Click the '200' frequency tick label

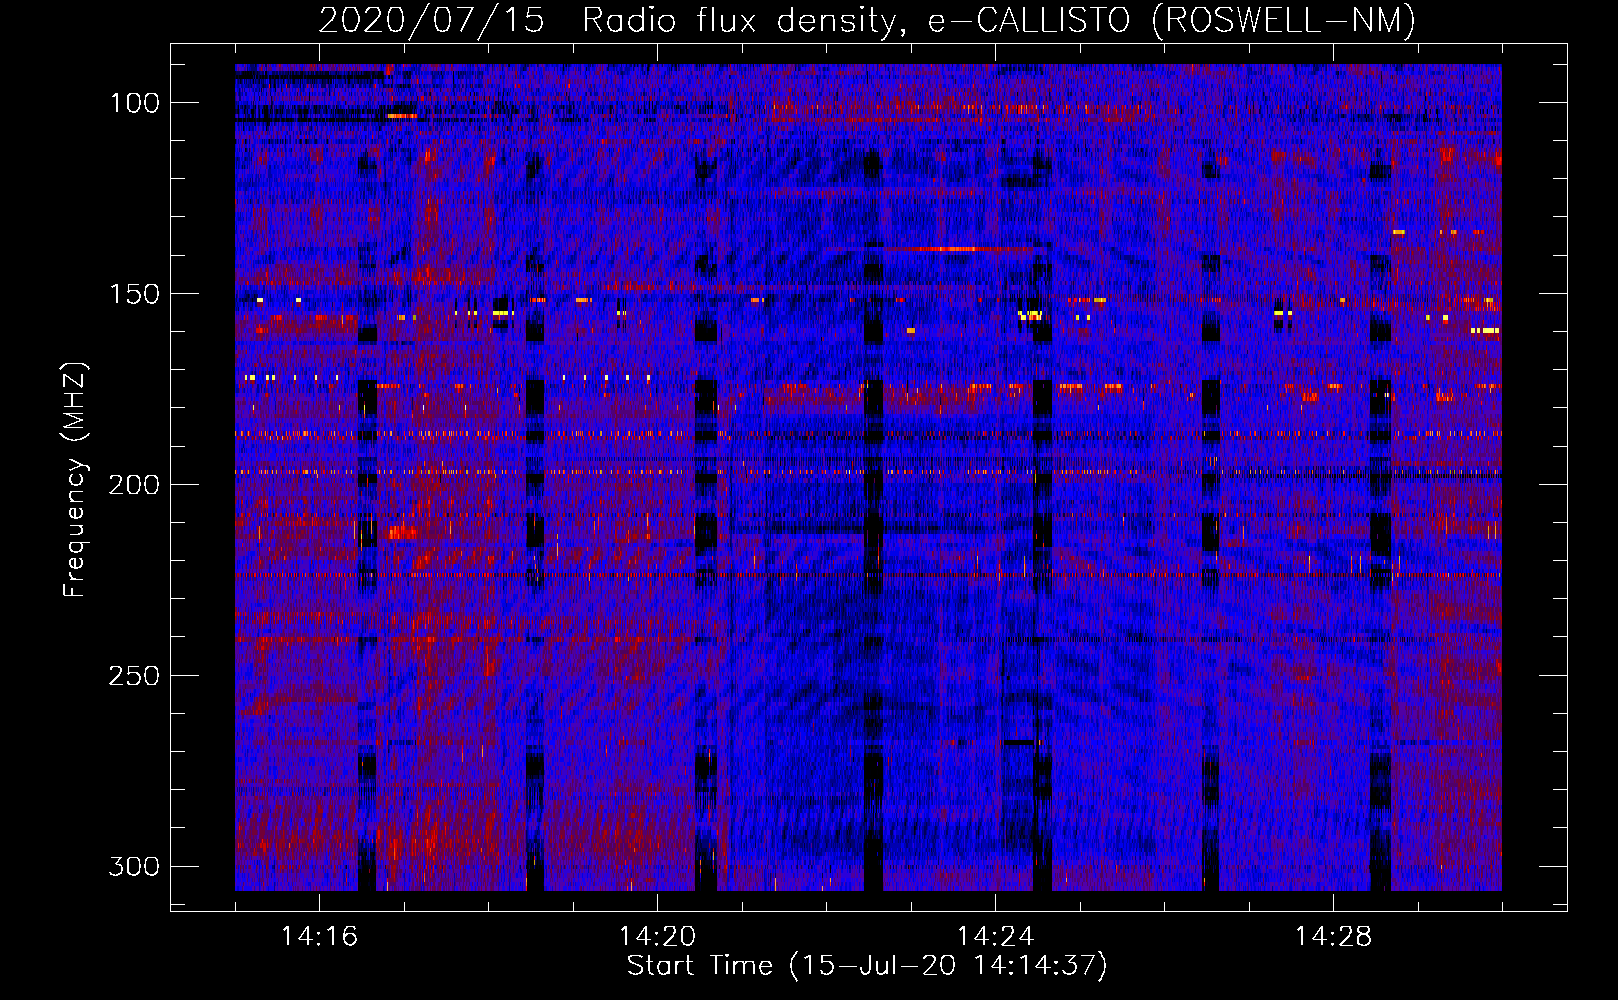click(134, 485)
